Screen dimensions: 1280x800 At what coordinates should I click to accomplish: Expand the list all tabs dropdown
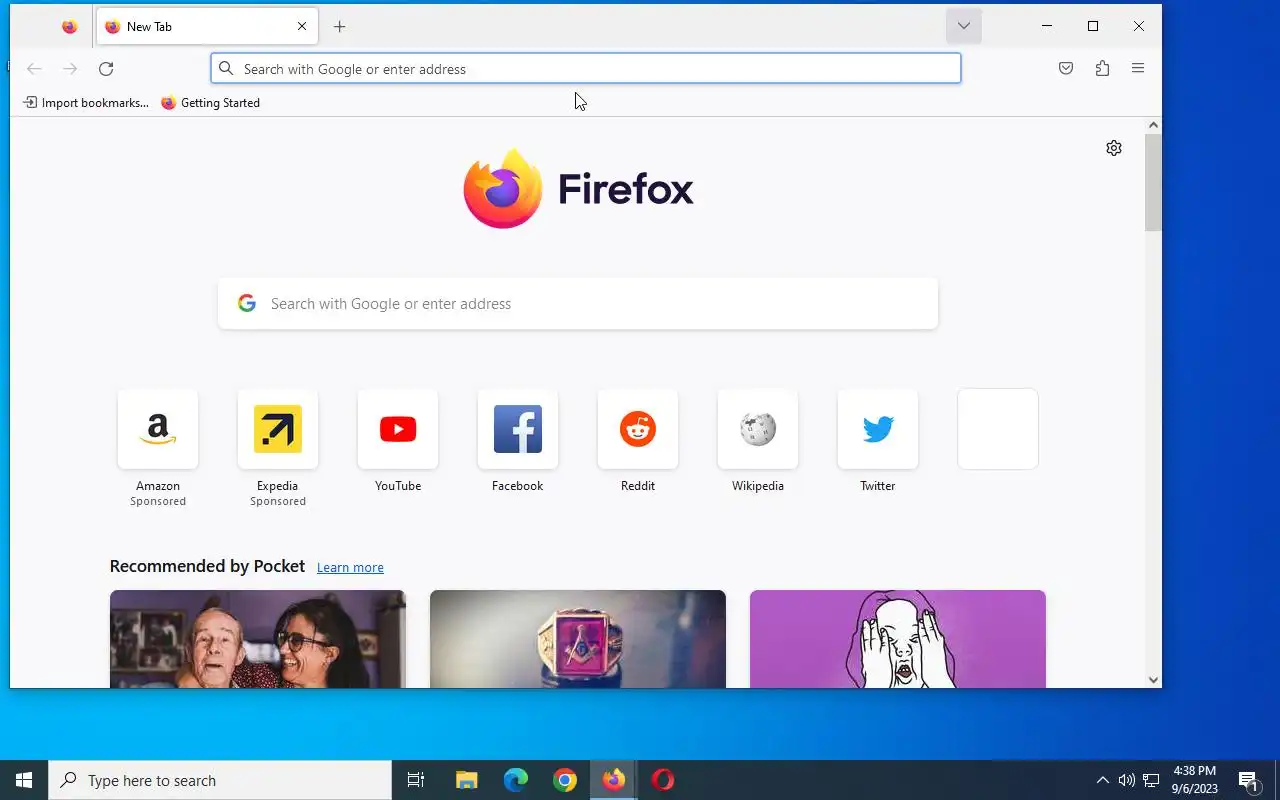point(964,26)
